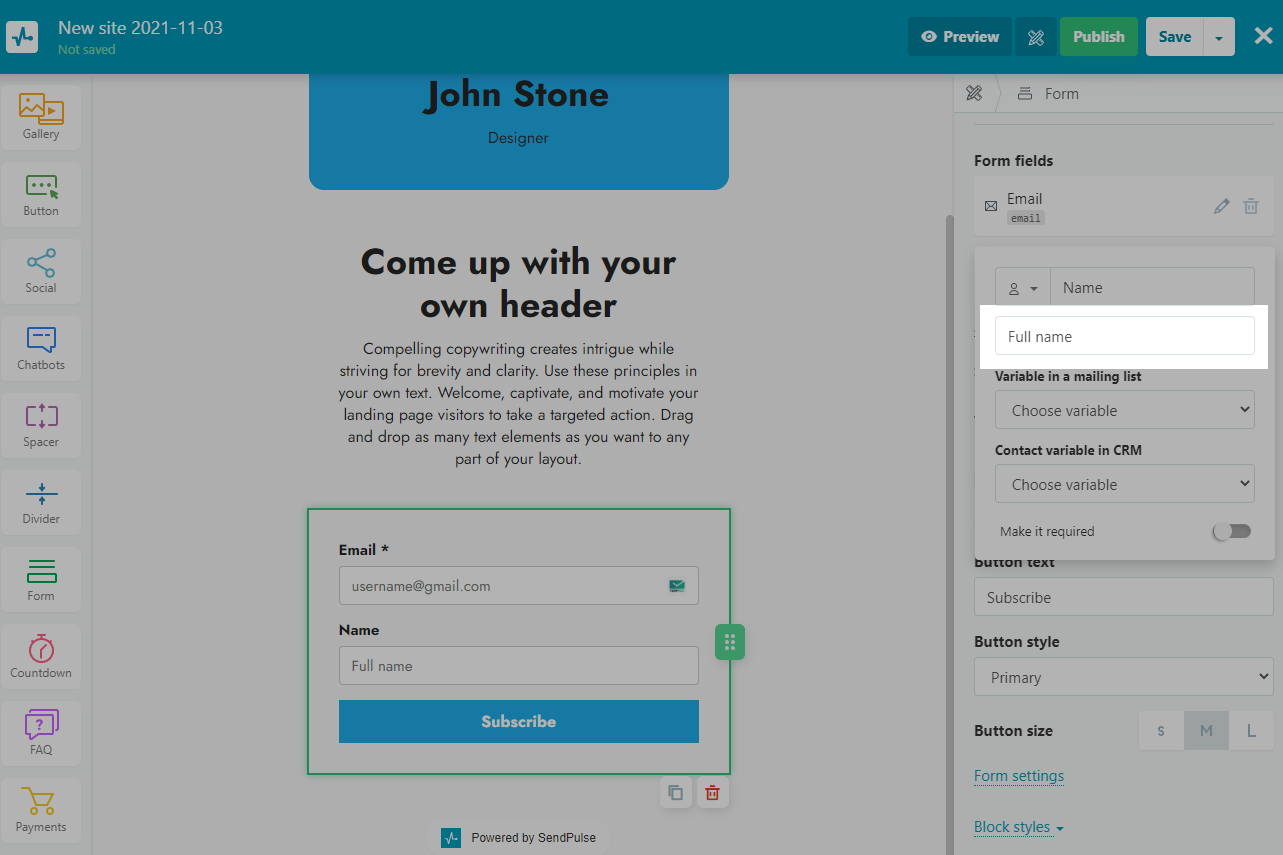The image size is (1283, 855).
Task: Expand the Button style Primary dropdown
Action: pyautogui.click(x=1123, y=677)
